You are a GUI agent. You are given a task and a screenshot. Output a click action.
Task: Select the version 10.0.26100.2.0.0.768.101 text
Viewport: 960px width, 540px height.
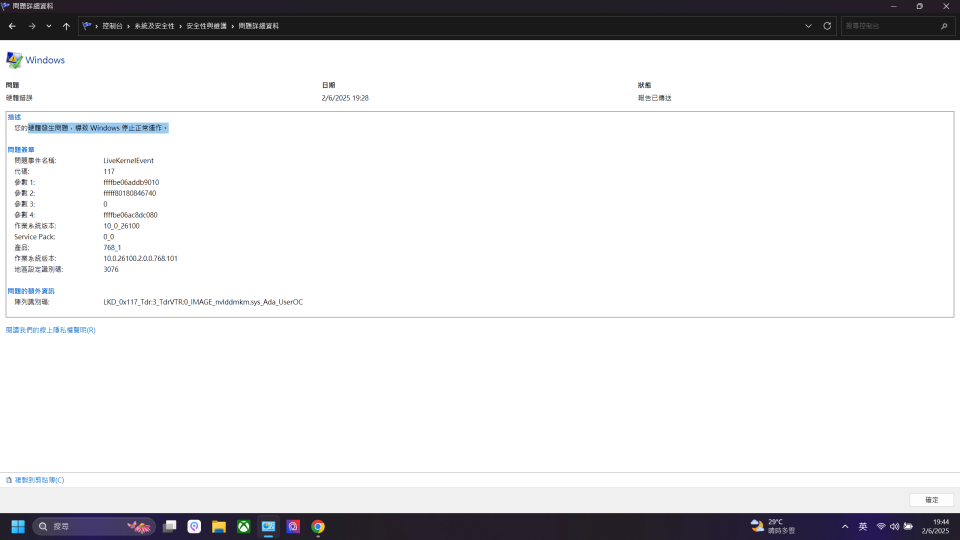[x=140, y=258]
